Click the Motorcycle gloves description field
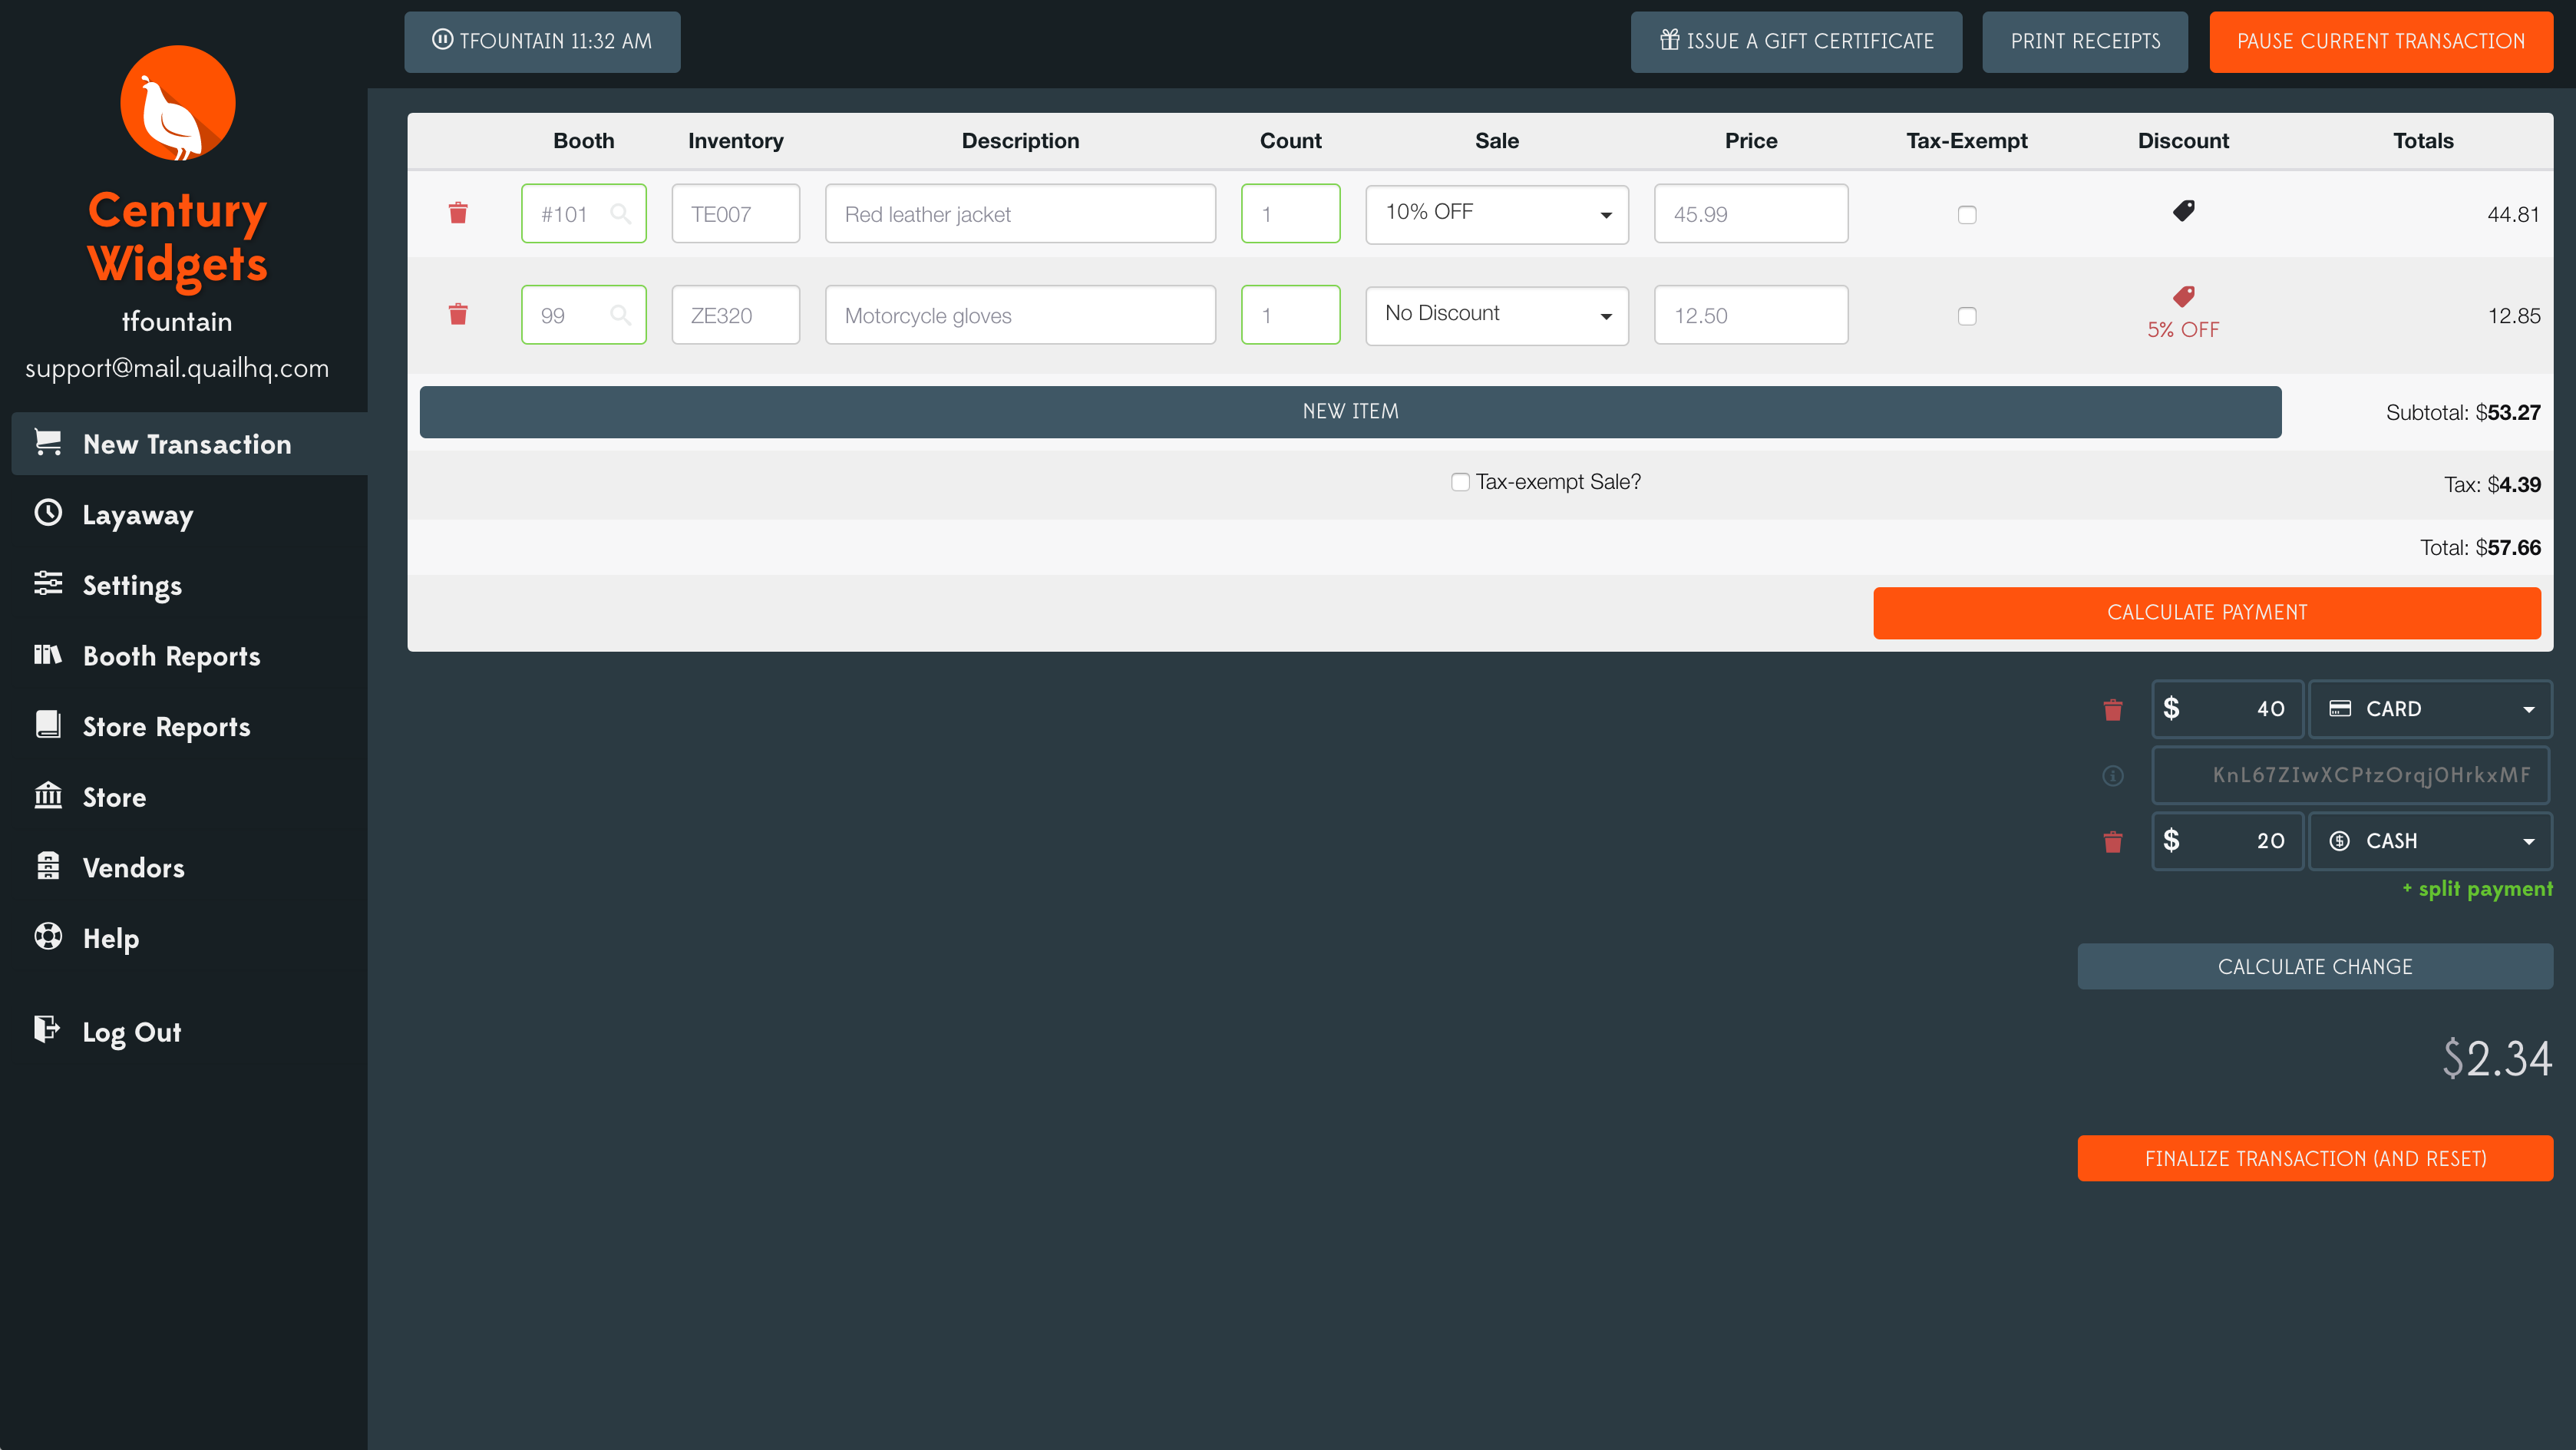Screen dimensions: 2576x1450 1020,315
